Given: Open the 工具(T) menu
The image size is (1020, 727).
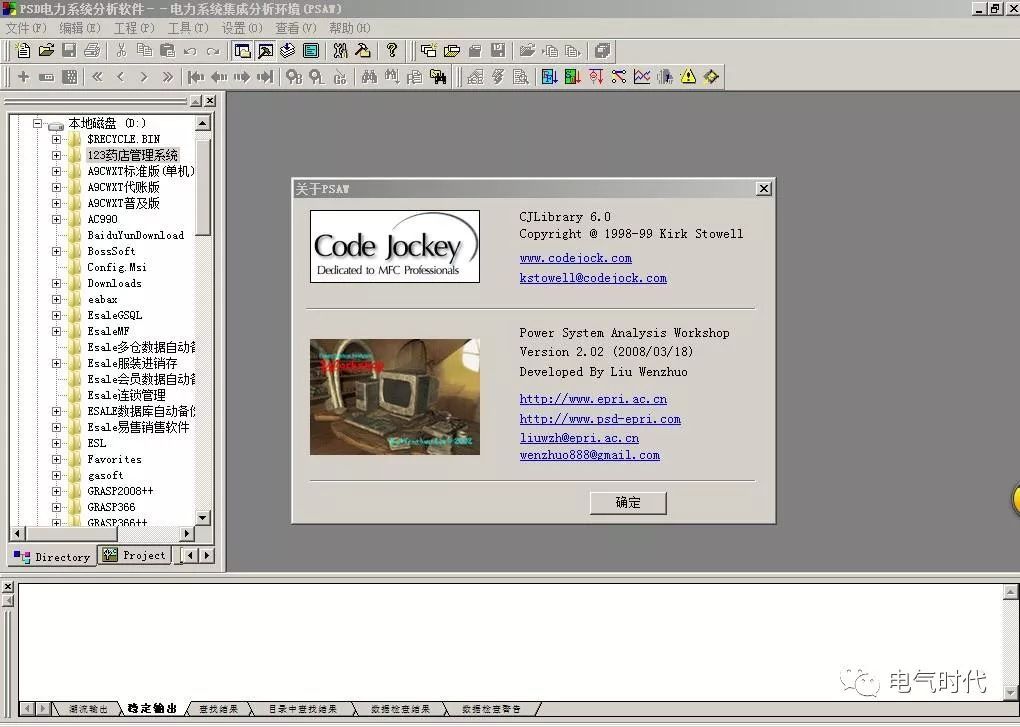Looking at the screenshot, I should (188, 28).
